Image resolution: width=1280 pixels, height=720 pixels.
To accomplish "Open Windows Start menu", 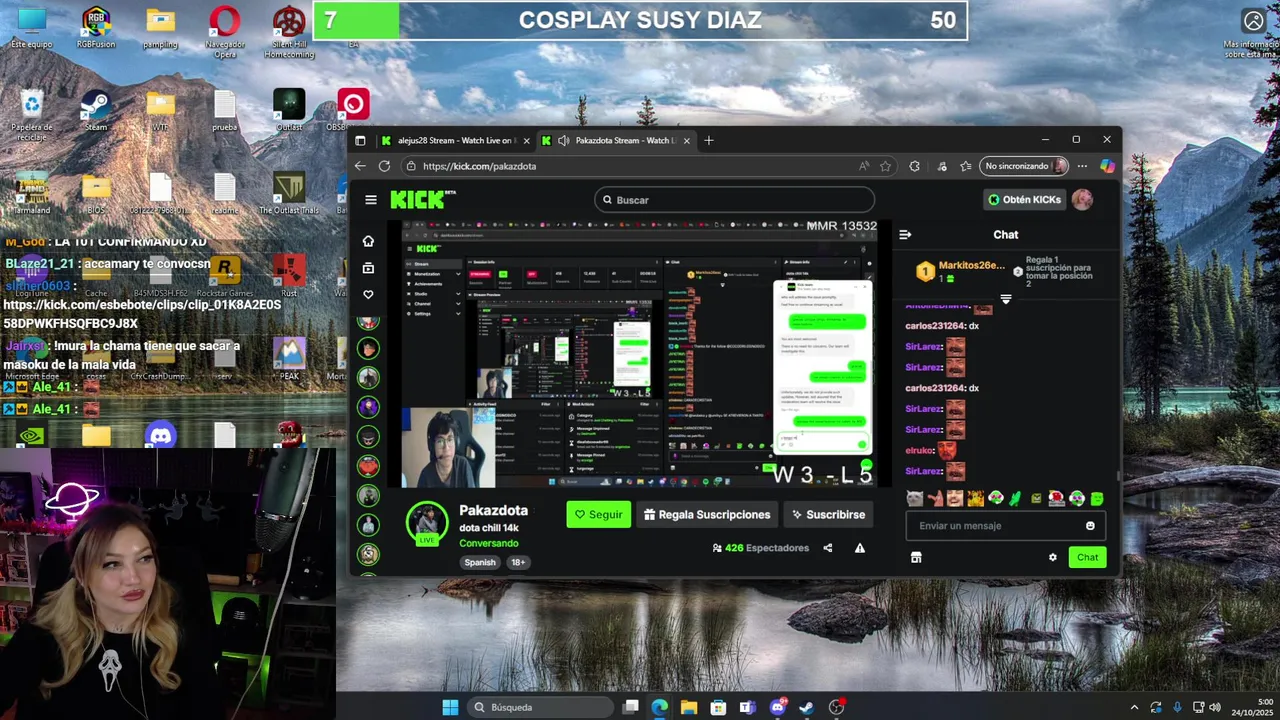I will [450, 707].
